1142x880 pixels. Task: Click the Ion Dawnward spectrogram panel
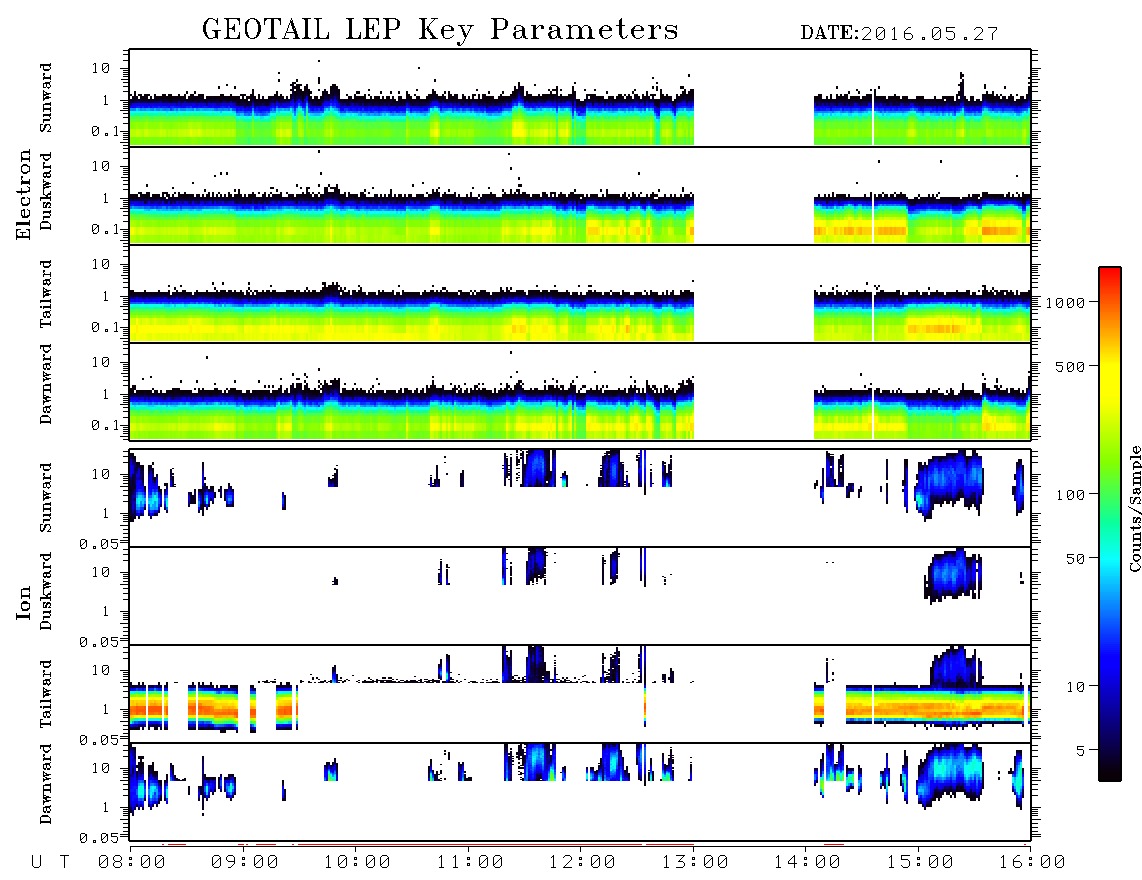tap(580, 791)
